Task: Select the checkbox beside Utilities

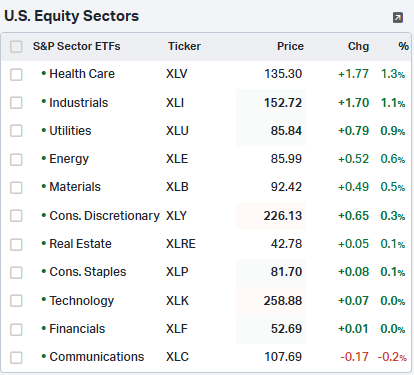Action: click(x=16, y=131)
